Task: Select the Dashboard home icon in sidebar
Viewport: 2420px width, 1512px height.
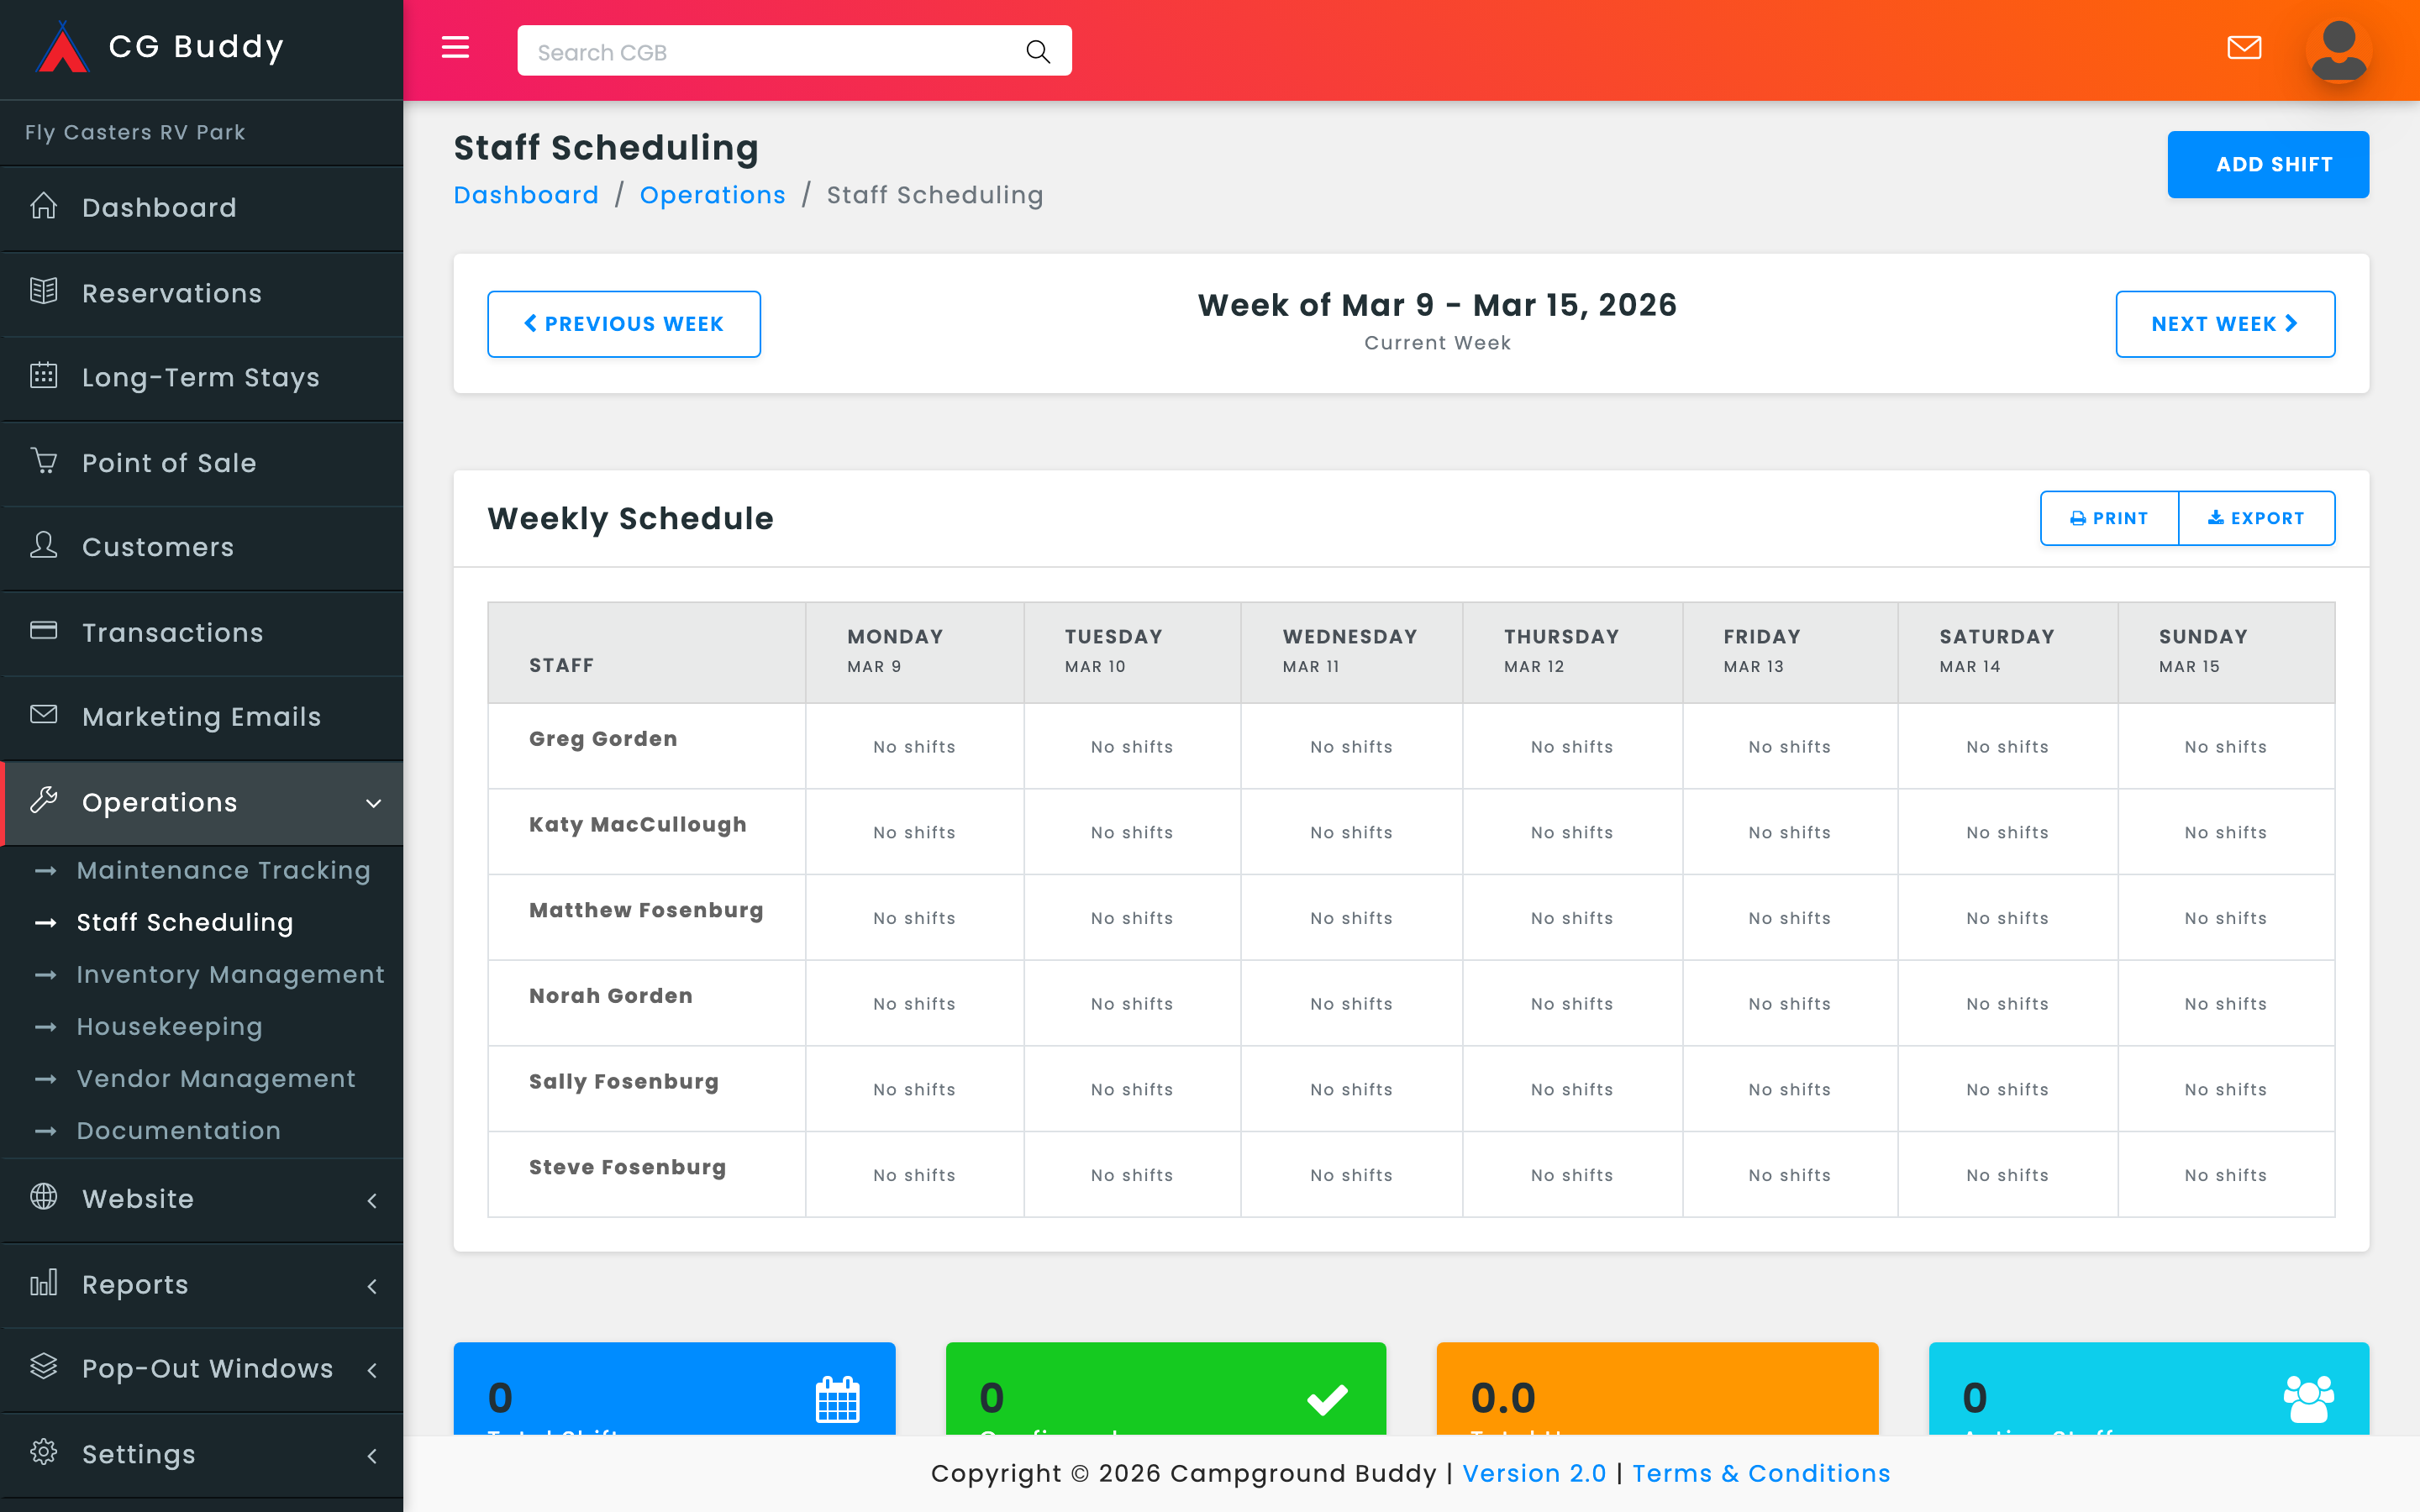Action: (x=44, y=206)
